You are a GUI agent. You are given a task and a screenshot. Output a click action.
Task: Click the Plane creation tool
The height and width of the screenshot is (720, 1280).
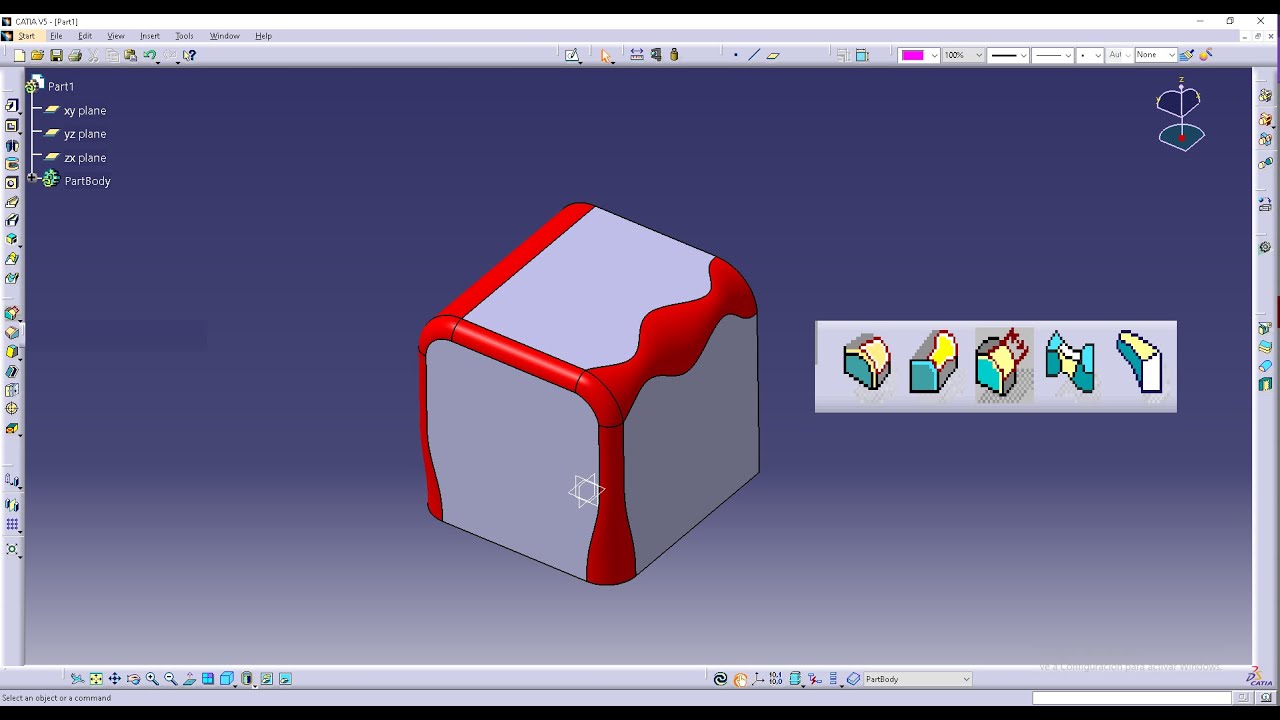click(773, 56)
